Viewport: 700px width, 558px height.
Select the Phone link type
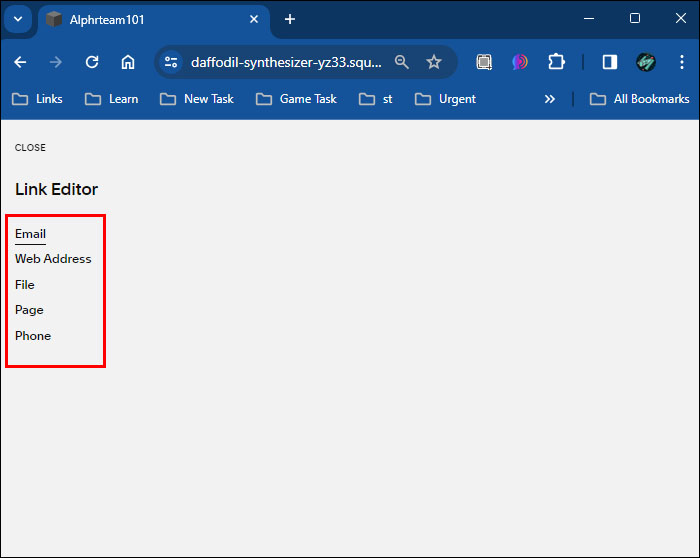[33, 336]
